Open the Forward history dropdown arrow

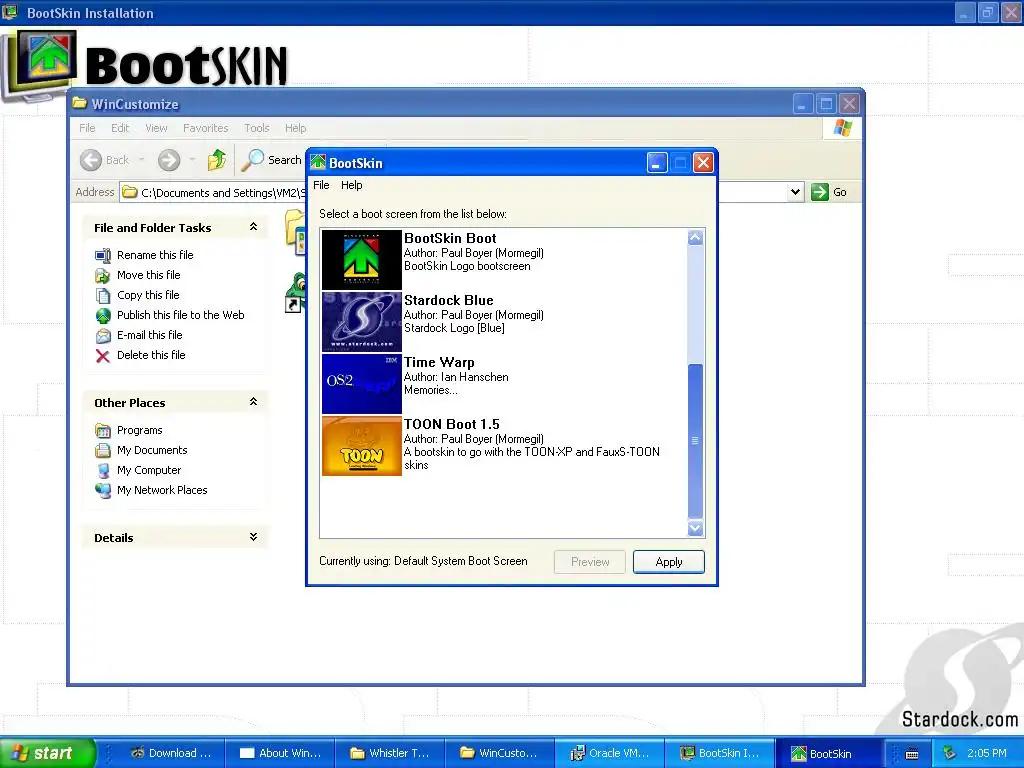192,160
